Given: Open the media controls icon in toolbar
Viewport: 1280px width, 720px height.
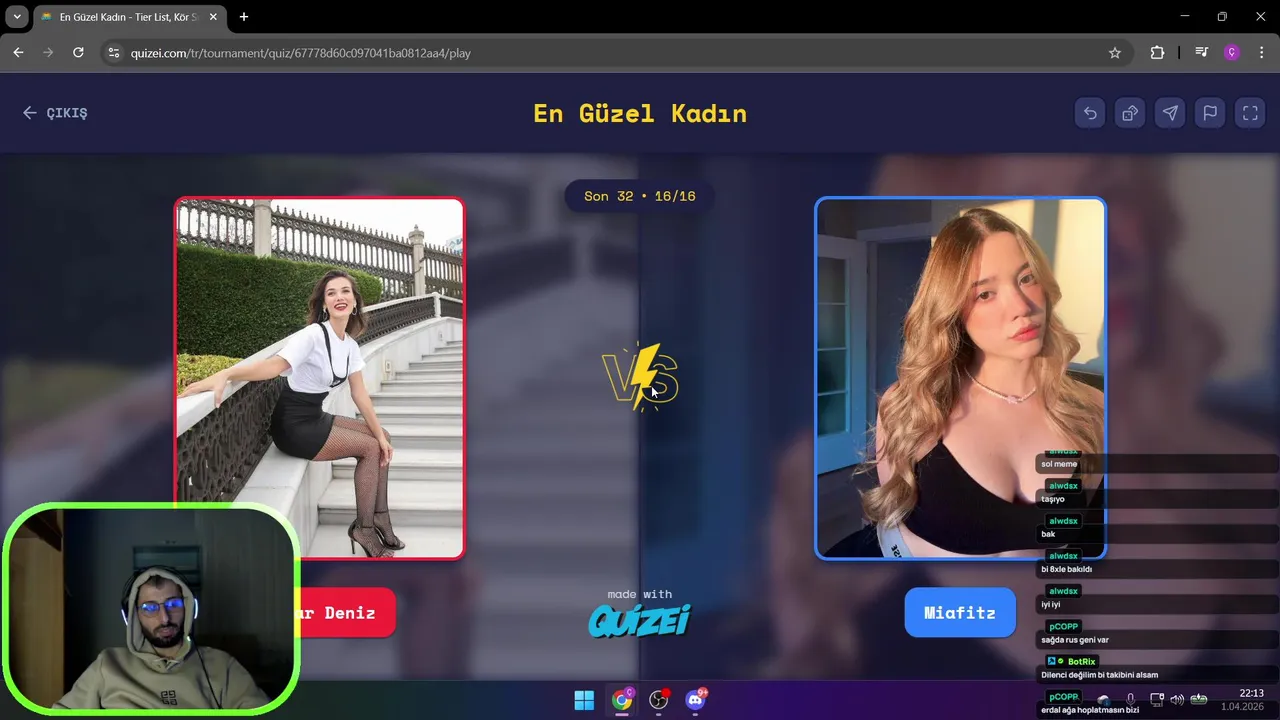Looking at the screenshot, I should coord(1202,53).
